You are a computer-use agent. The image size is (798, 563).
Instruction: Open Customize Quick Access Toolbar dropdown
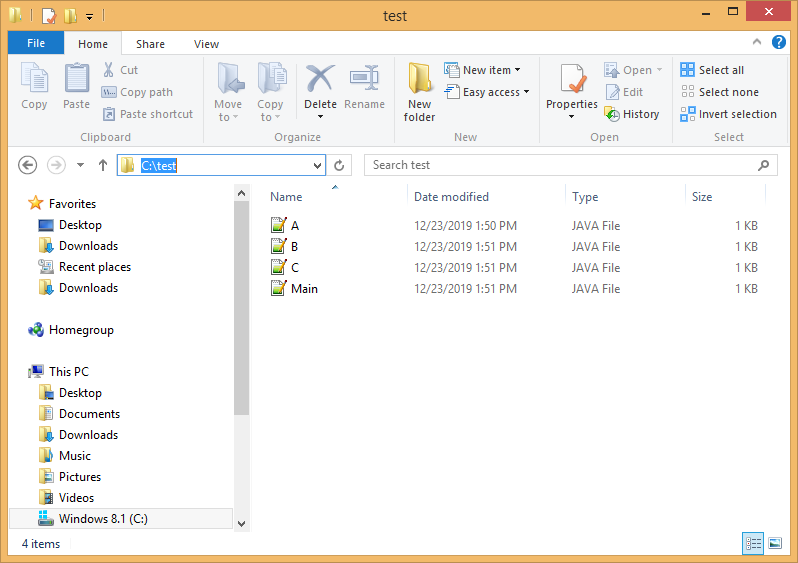tap(89, 17)
